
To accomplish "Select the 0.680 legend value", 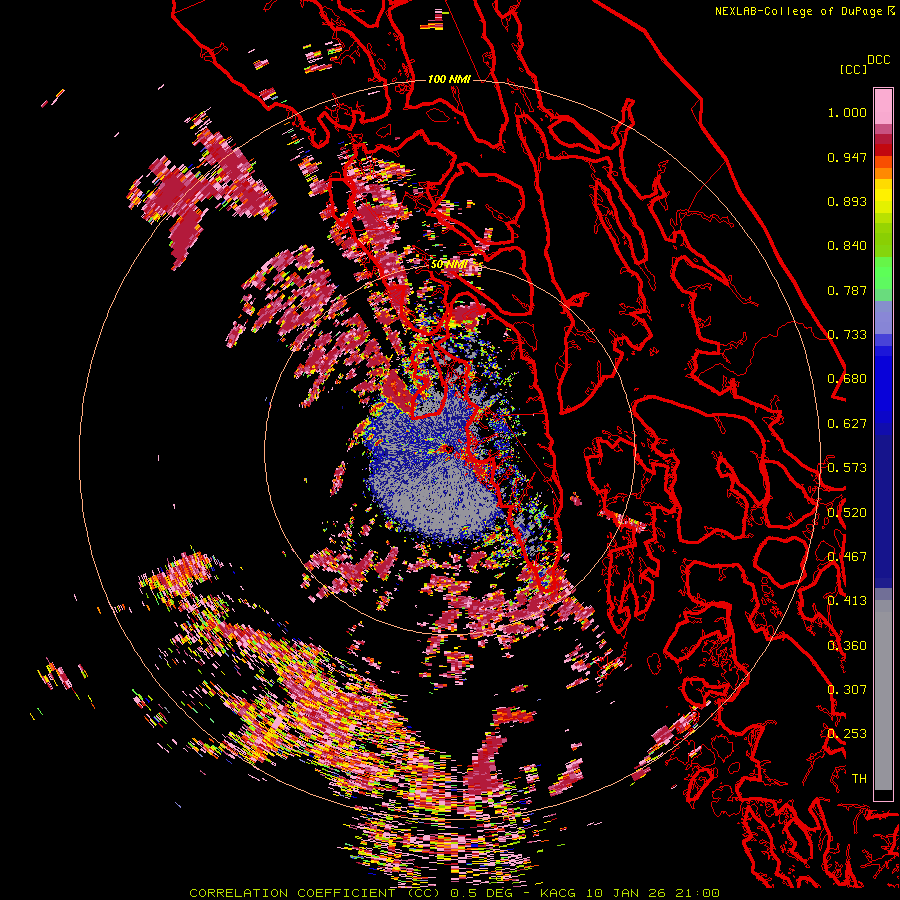I will [x=847, y=379].
